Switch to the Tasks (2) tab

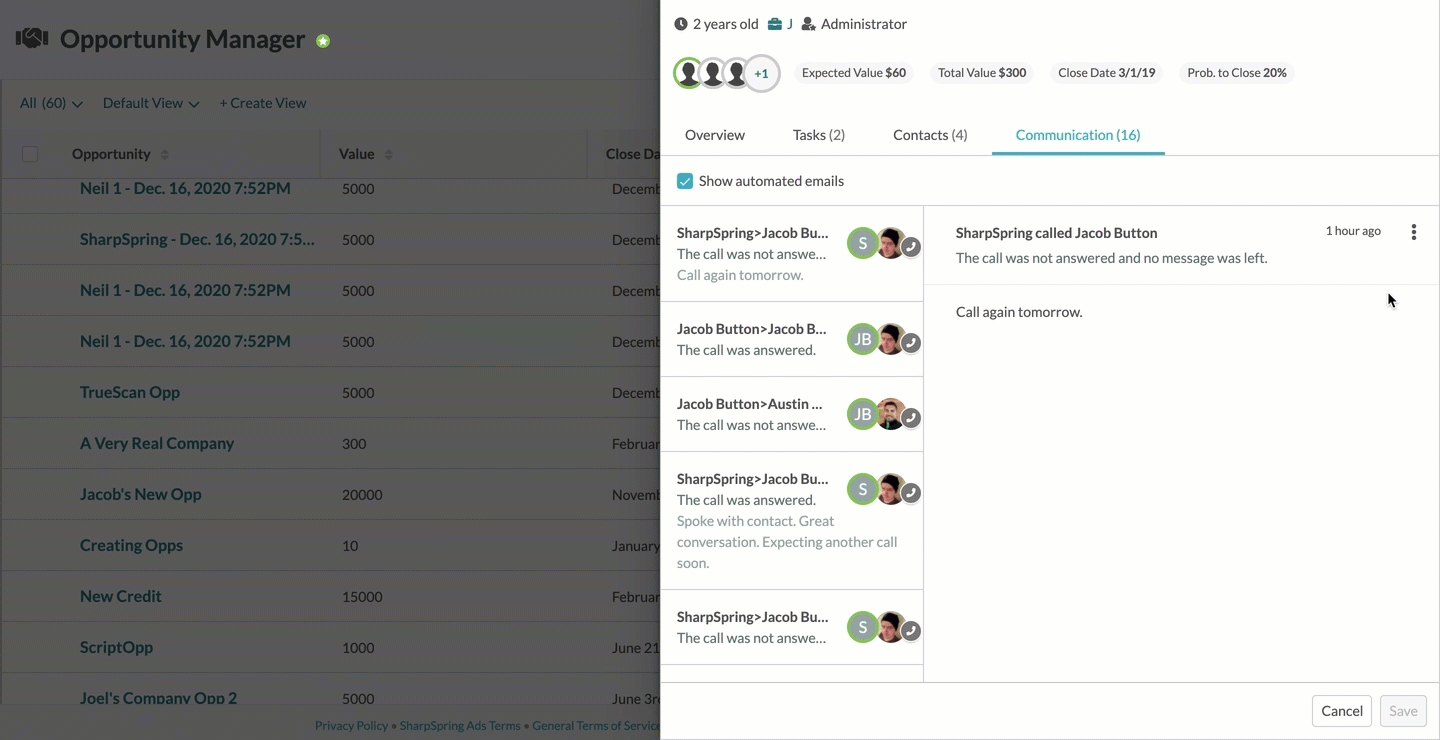coord(819,135)
